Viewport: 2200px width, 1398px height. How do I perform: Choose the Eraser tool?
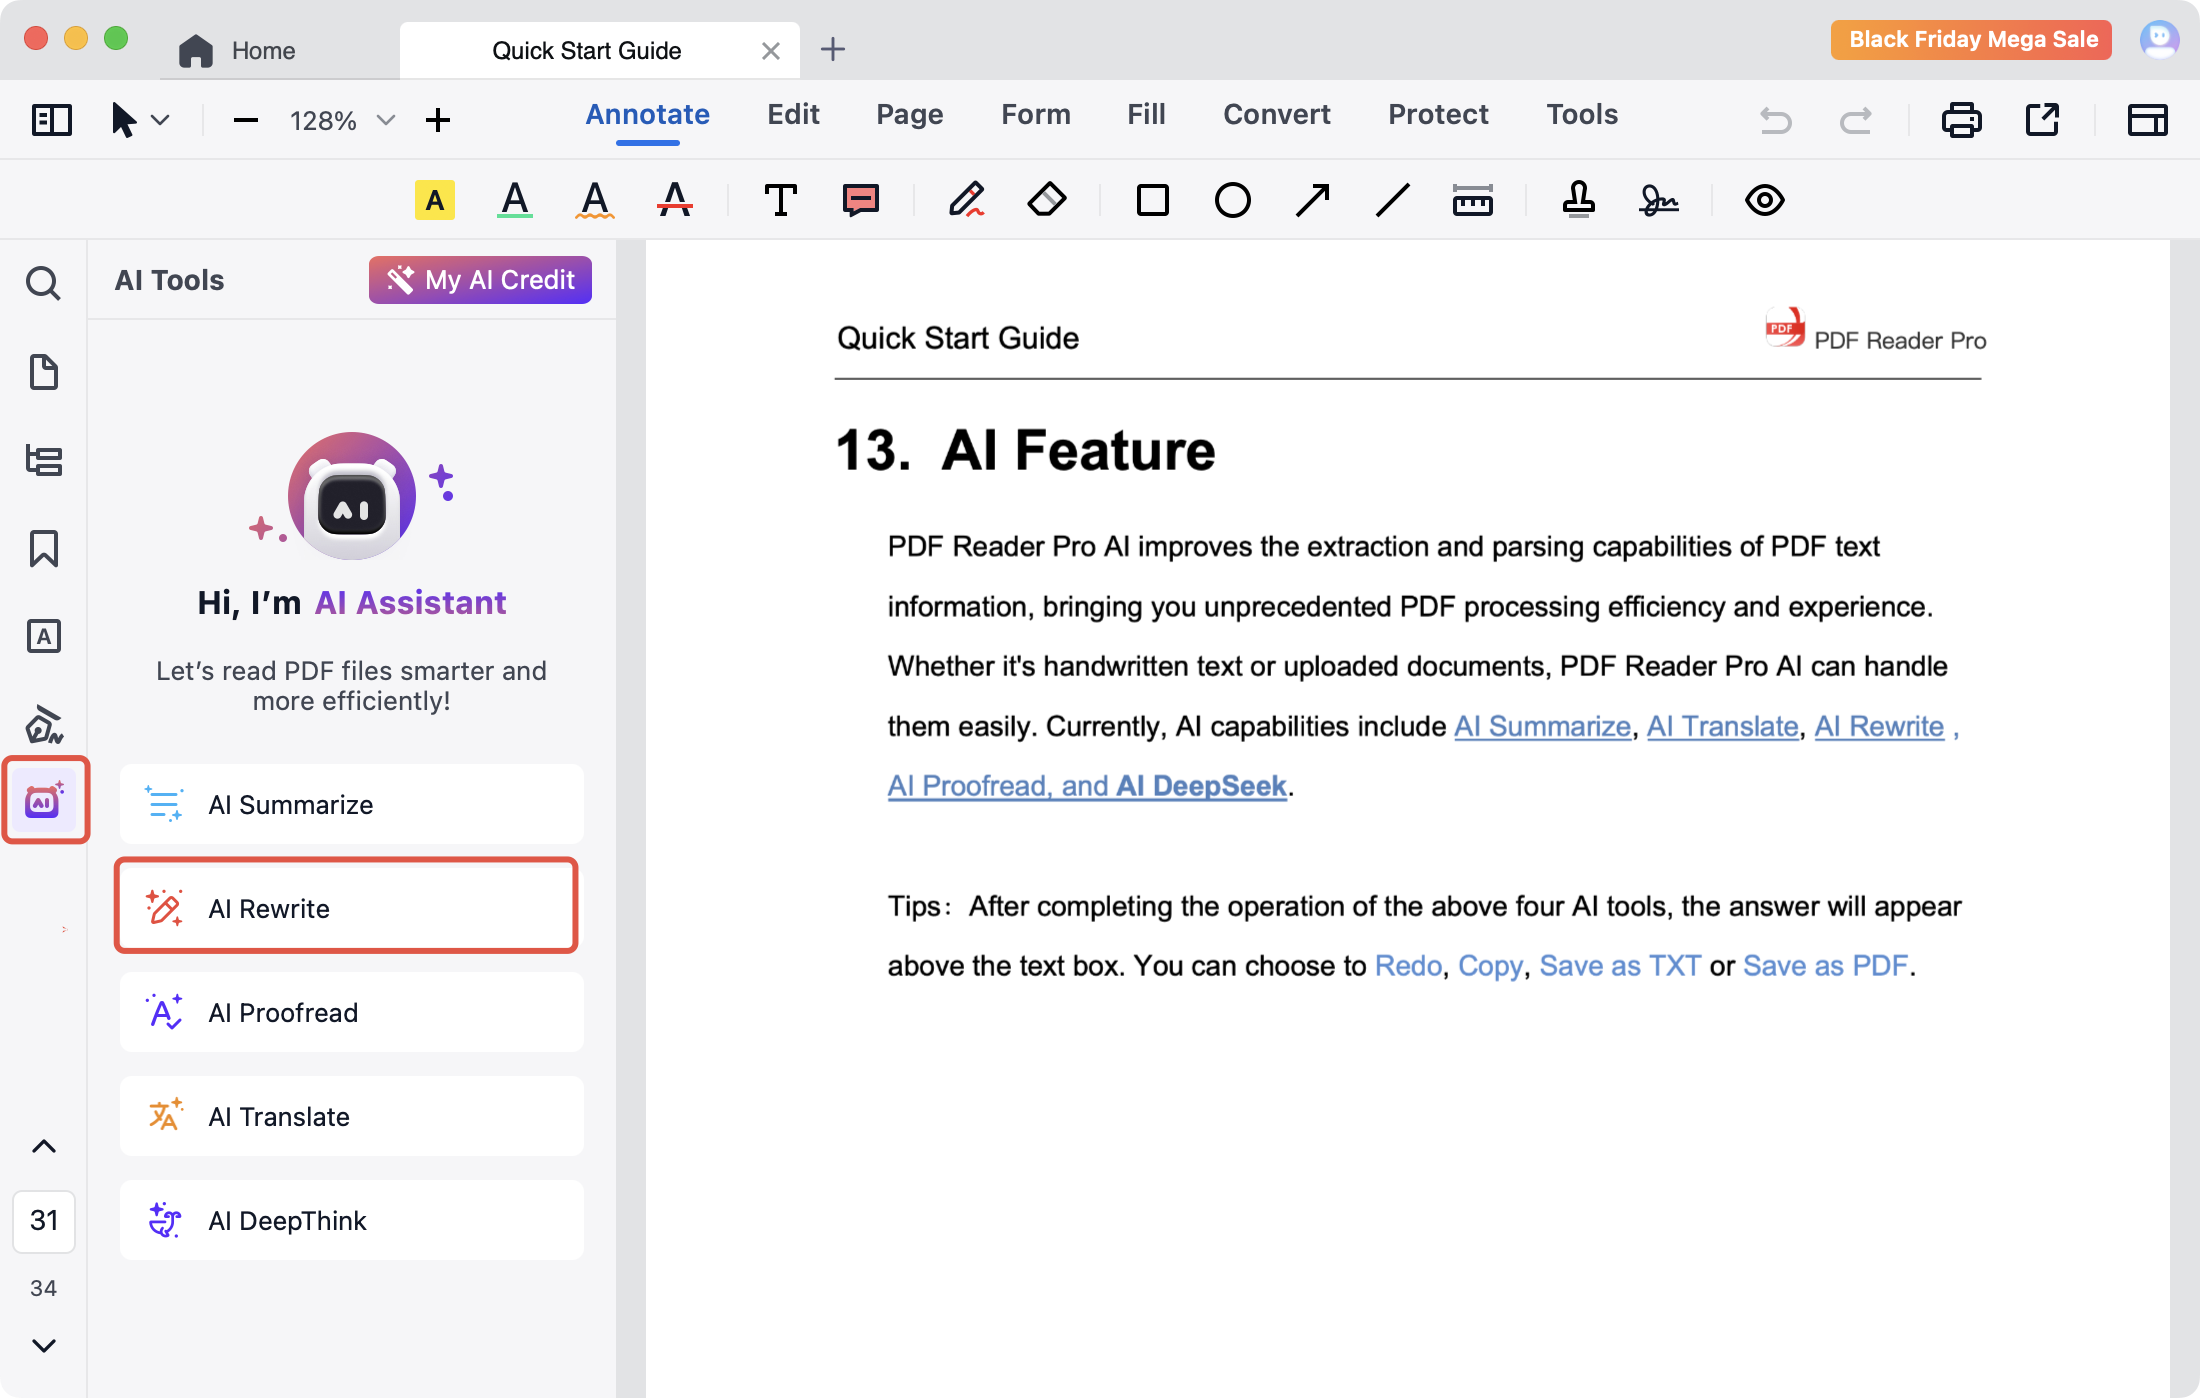pos(1046,200)
